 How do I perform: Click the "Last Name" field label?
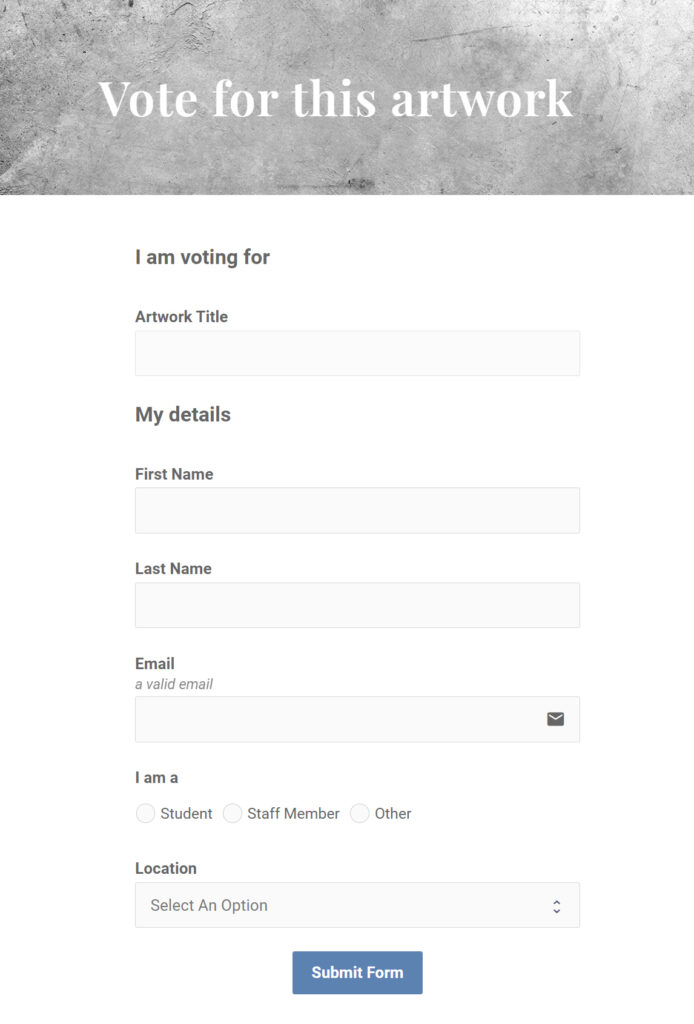[173, 569]
